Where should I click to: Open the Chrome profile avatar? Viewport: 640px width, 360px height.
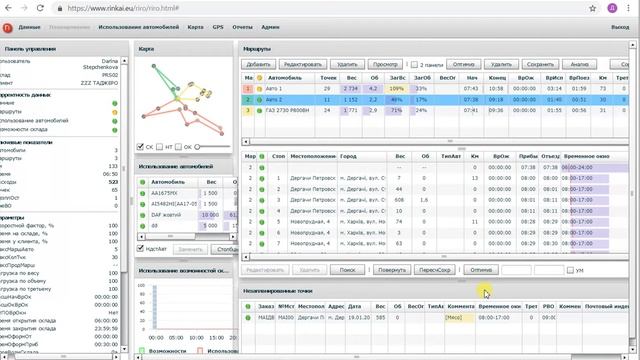612,8
